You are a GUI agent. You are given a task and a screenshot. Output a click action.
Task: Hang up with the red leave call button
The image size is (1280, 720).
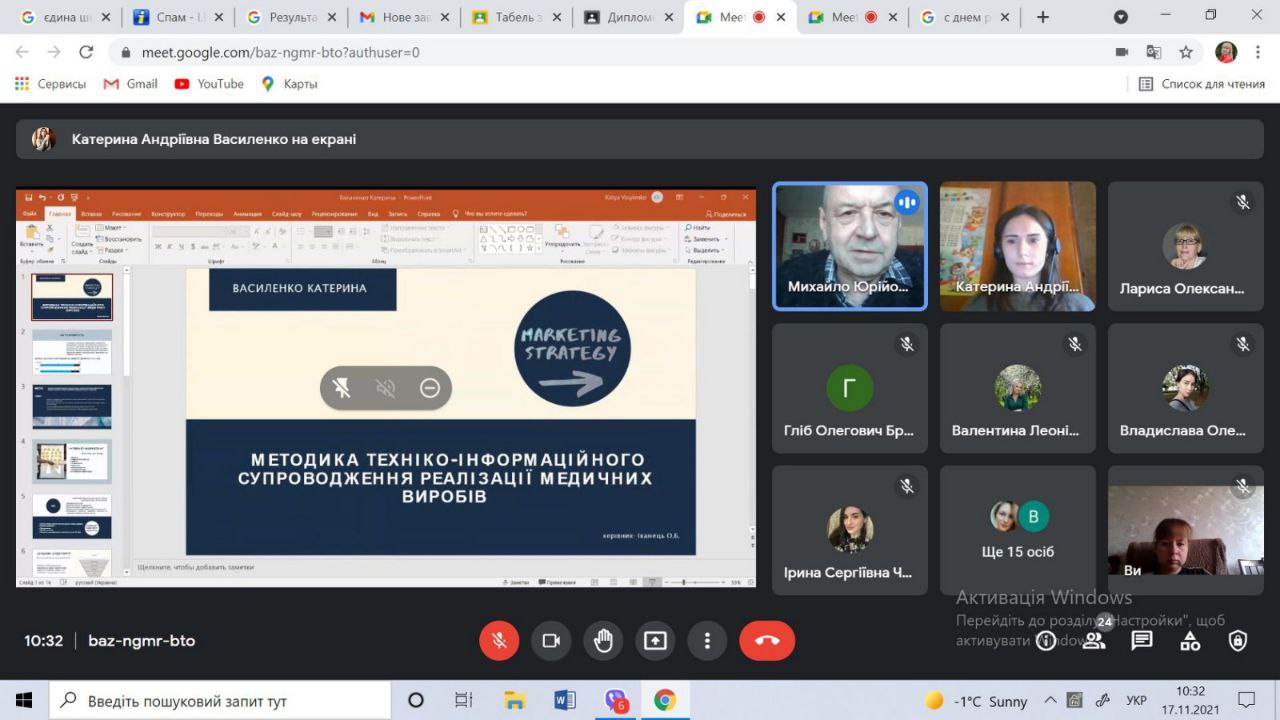(767, 641)
